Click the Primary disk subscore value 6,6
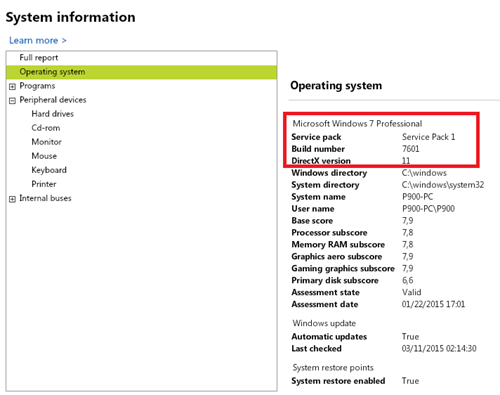Image resolution: width=500 pixels, height=395 pixels. (408, 280)
